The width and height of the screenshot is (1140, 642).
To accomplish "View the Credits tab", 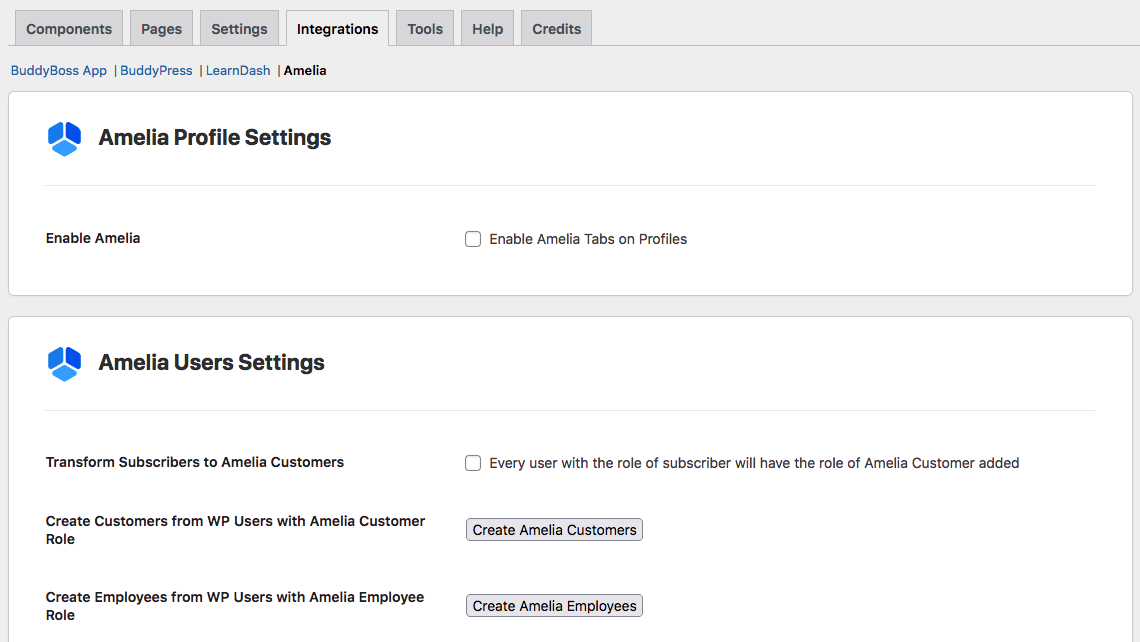I will click(556, 29).
